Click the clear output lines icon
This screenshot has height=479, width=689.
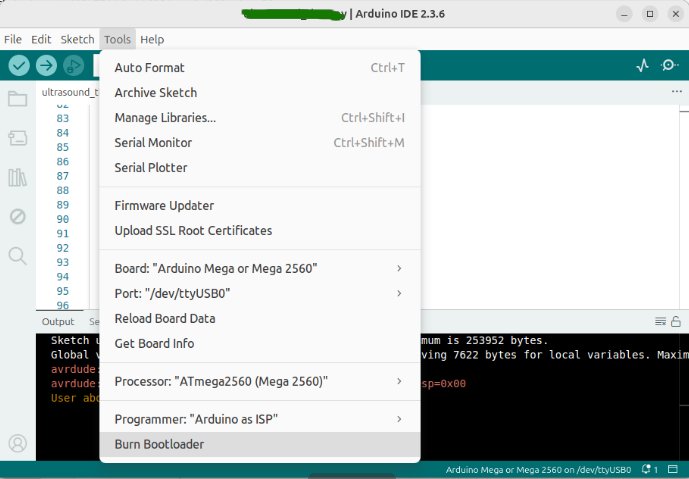660,321
